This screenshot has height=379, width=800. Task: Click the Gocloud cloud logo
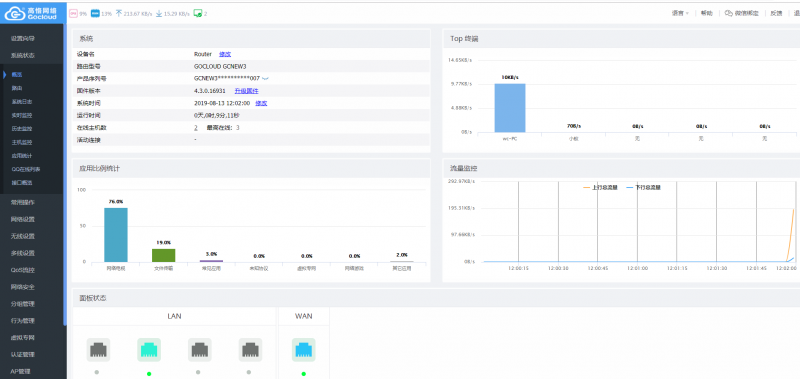tap(14, 13)
